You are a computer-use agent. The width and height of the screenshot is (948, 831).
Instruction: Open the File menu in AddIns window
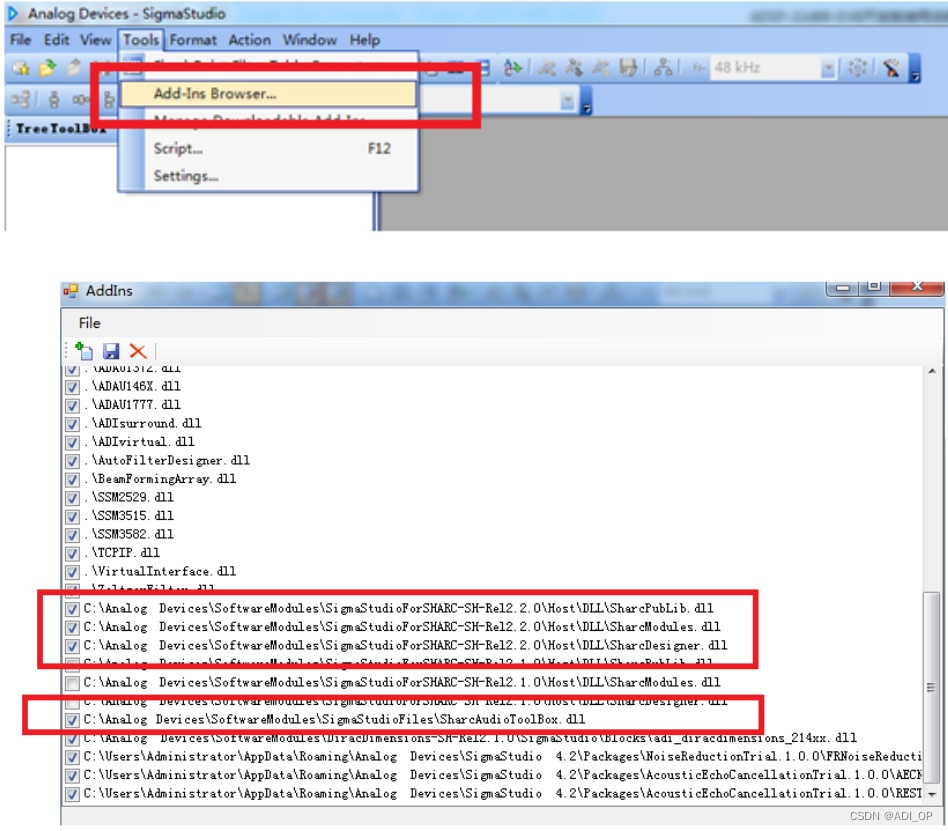(89, 324)
